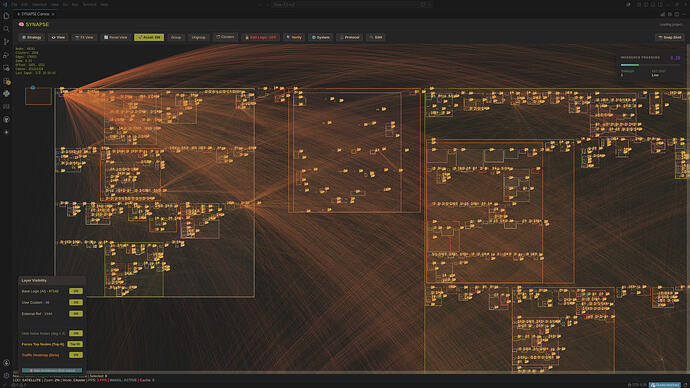Click the small minimap thumbnail box
Screen dimensions: 690x388
tap(38, 96)
